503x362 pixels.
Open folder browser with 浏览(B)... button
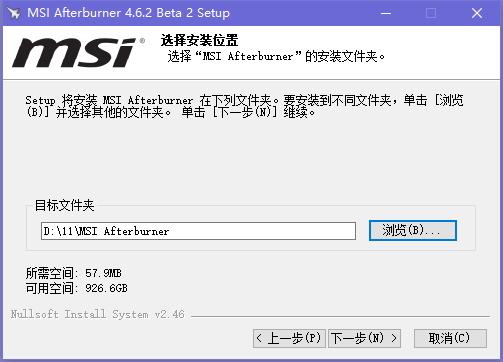coord(412,230)
